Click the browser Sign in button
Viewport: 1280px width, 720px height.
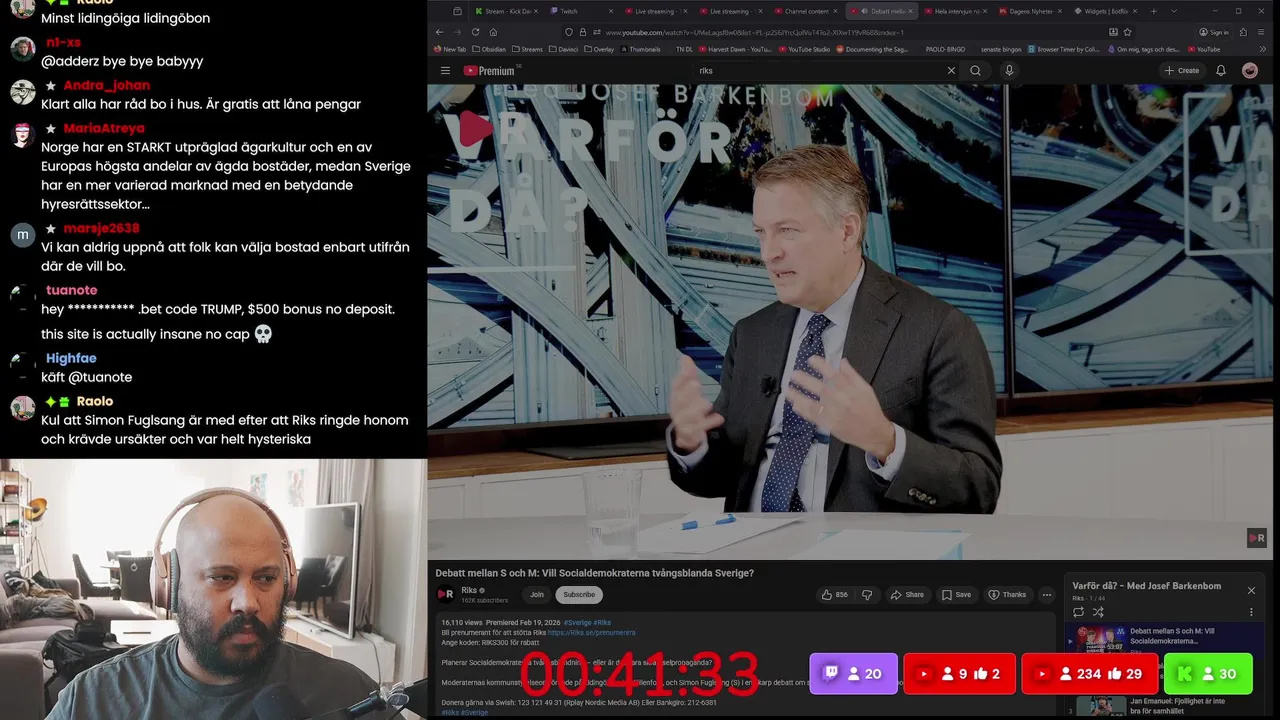coord(1214,32)
